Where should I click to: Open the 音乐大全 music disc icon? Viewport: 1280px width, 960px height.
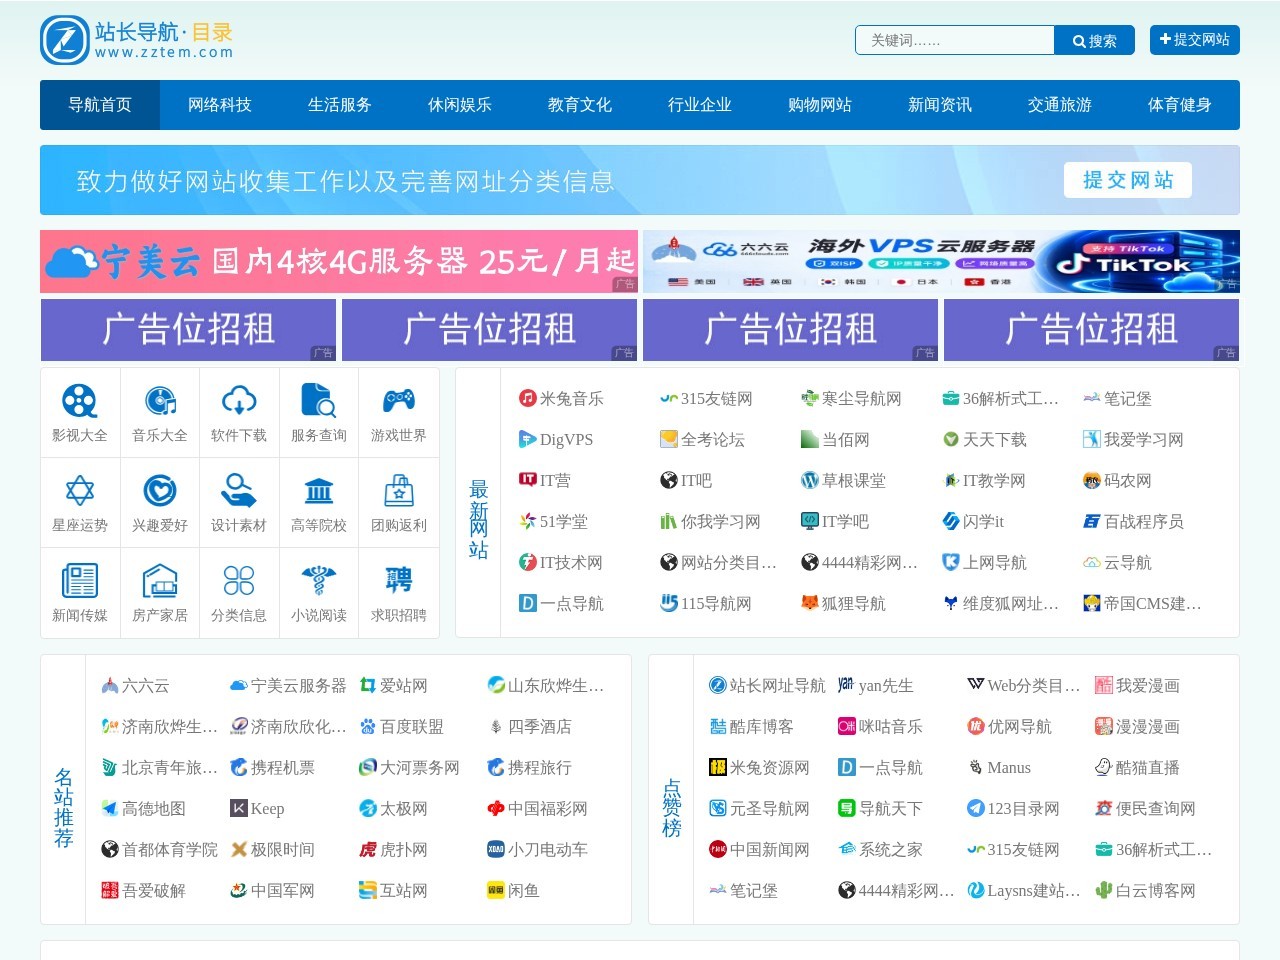pyautogui.click(x=160, y=401)
